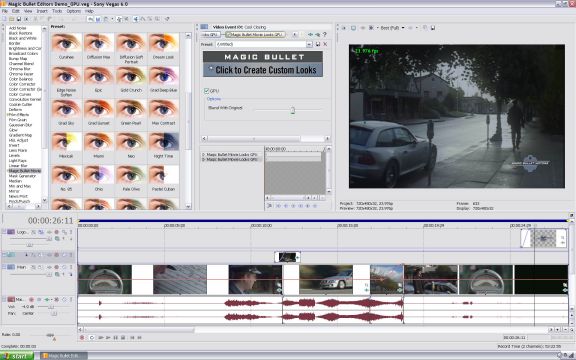
Task: Open the Options menu
Action: coord(73,11)
